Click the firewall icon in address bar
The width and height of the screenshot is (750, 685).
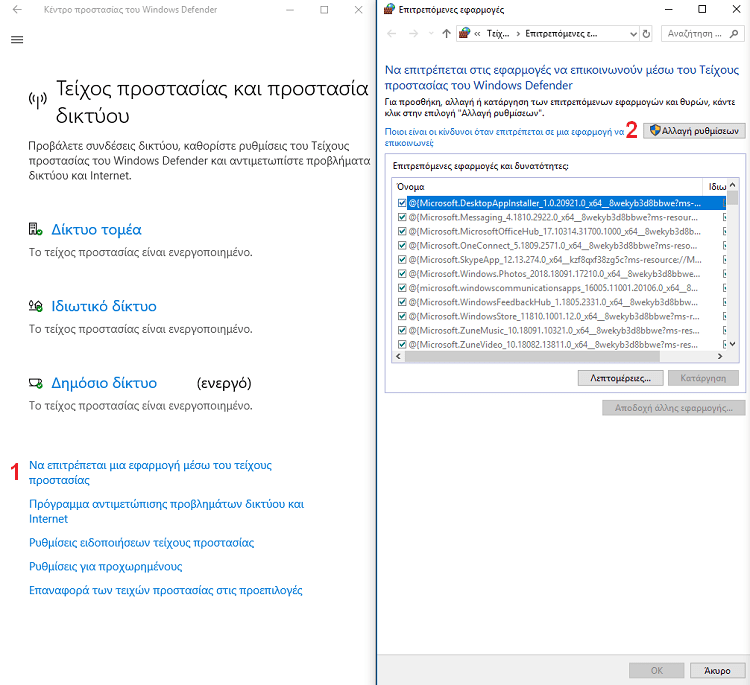[x=464, y=33]
